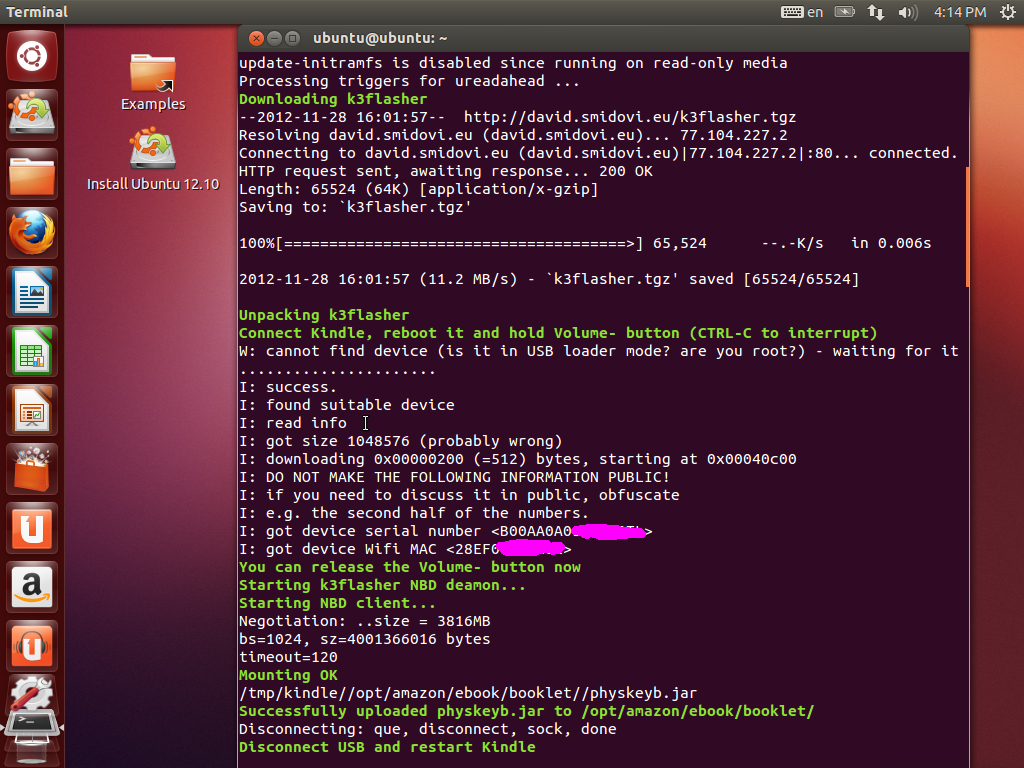Click the k3flasher.tgz URL line
This screenshot has height=768, width=1024.
517,117
